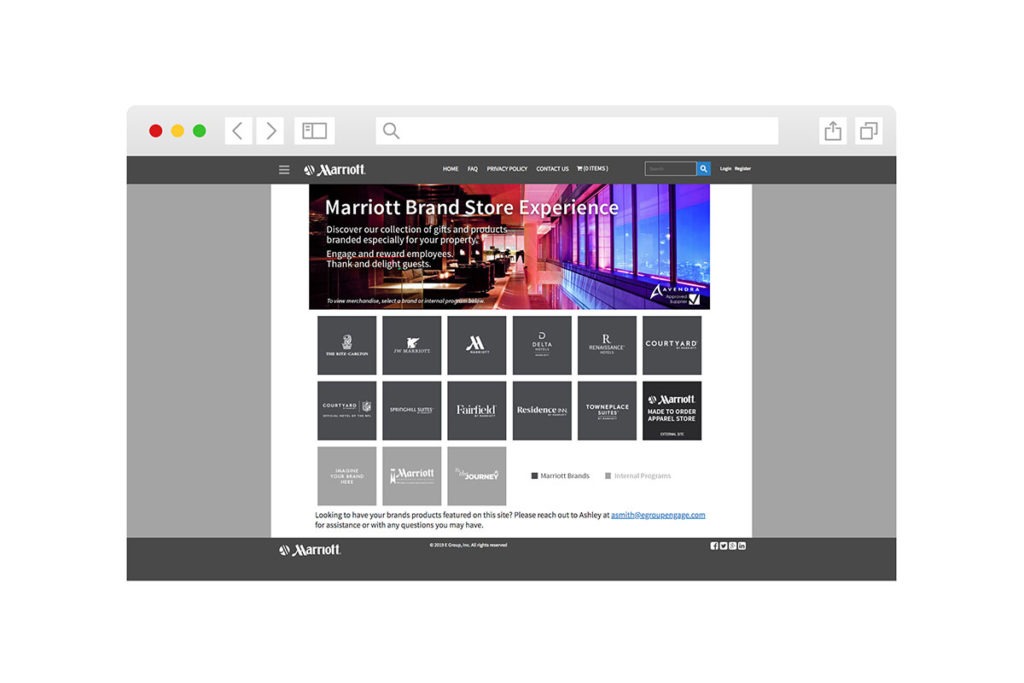Go back with the browser back arrow
Image resolution: width=1024 pixels, height=683 pixels.
238,131
